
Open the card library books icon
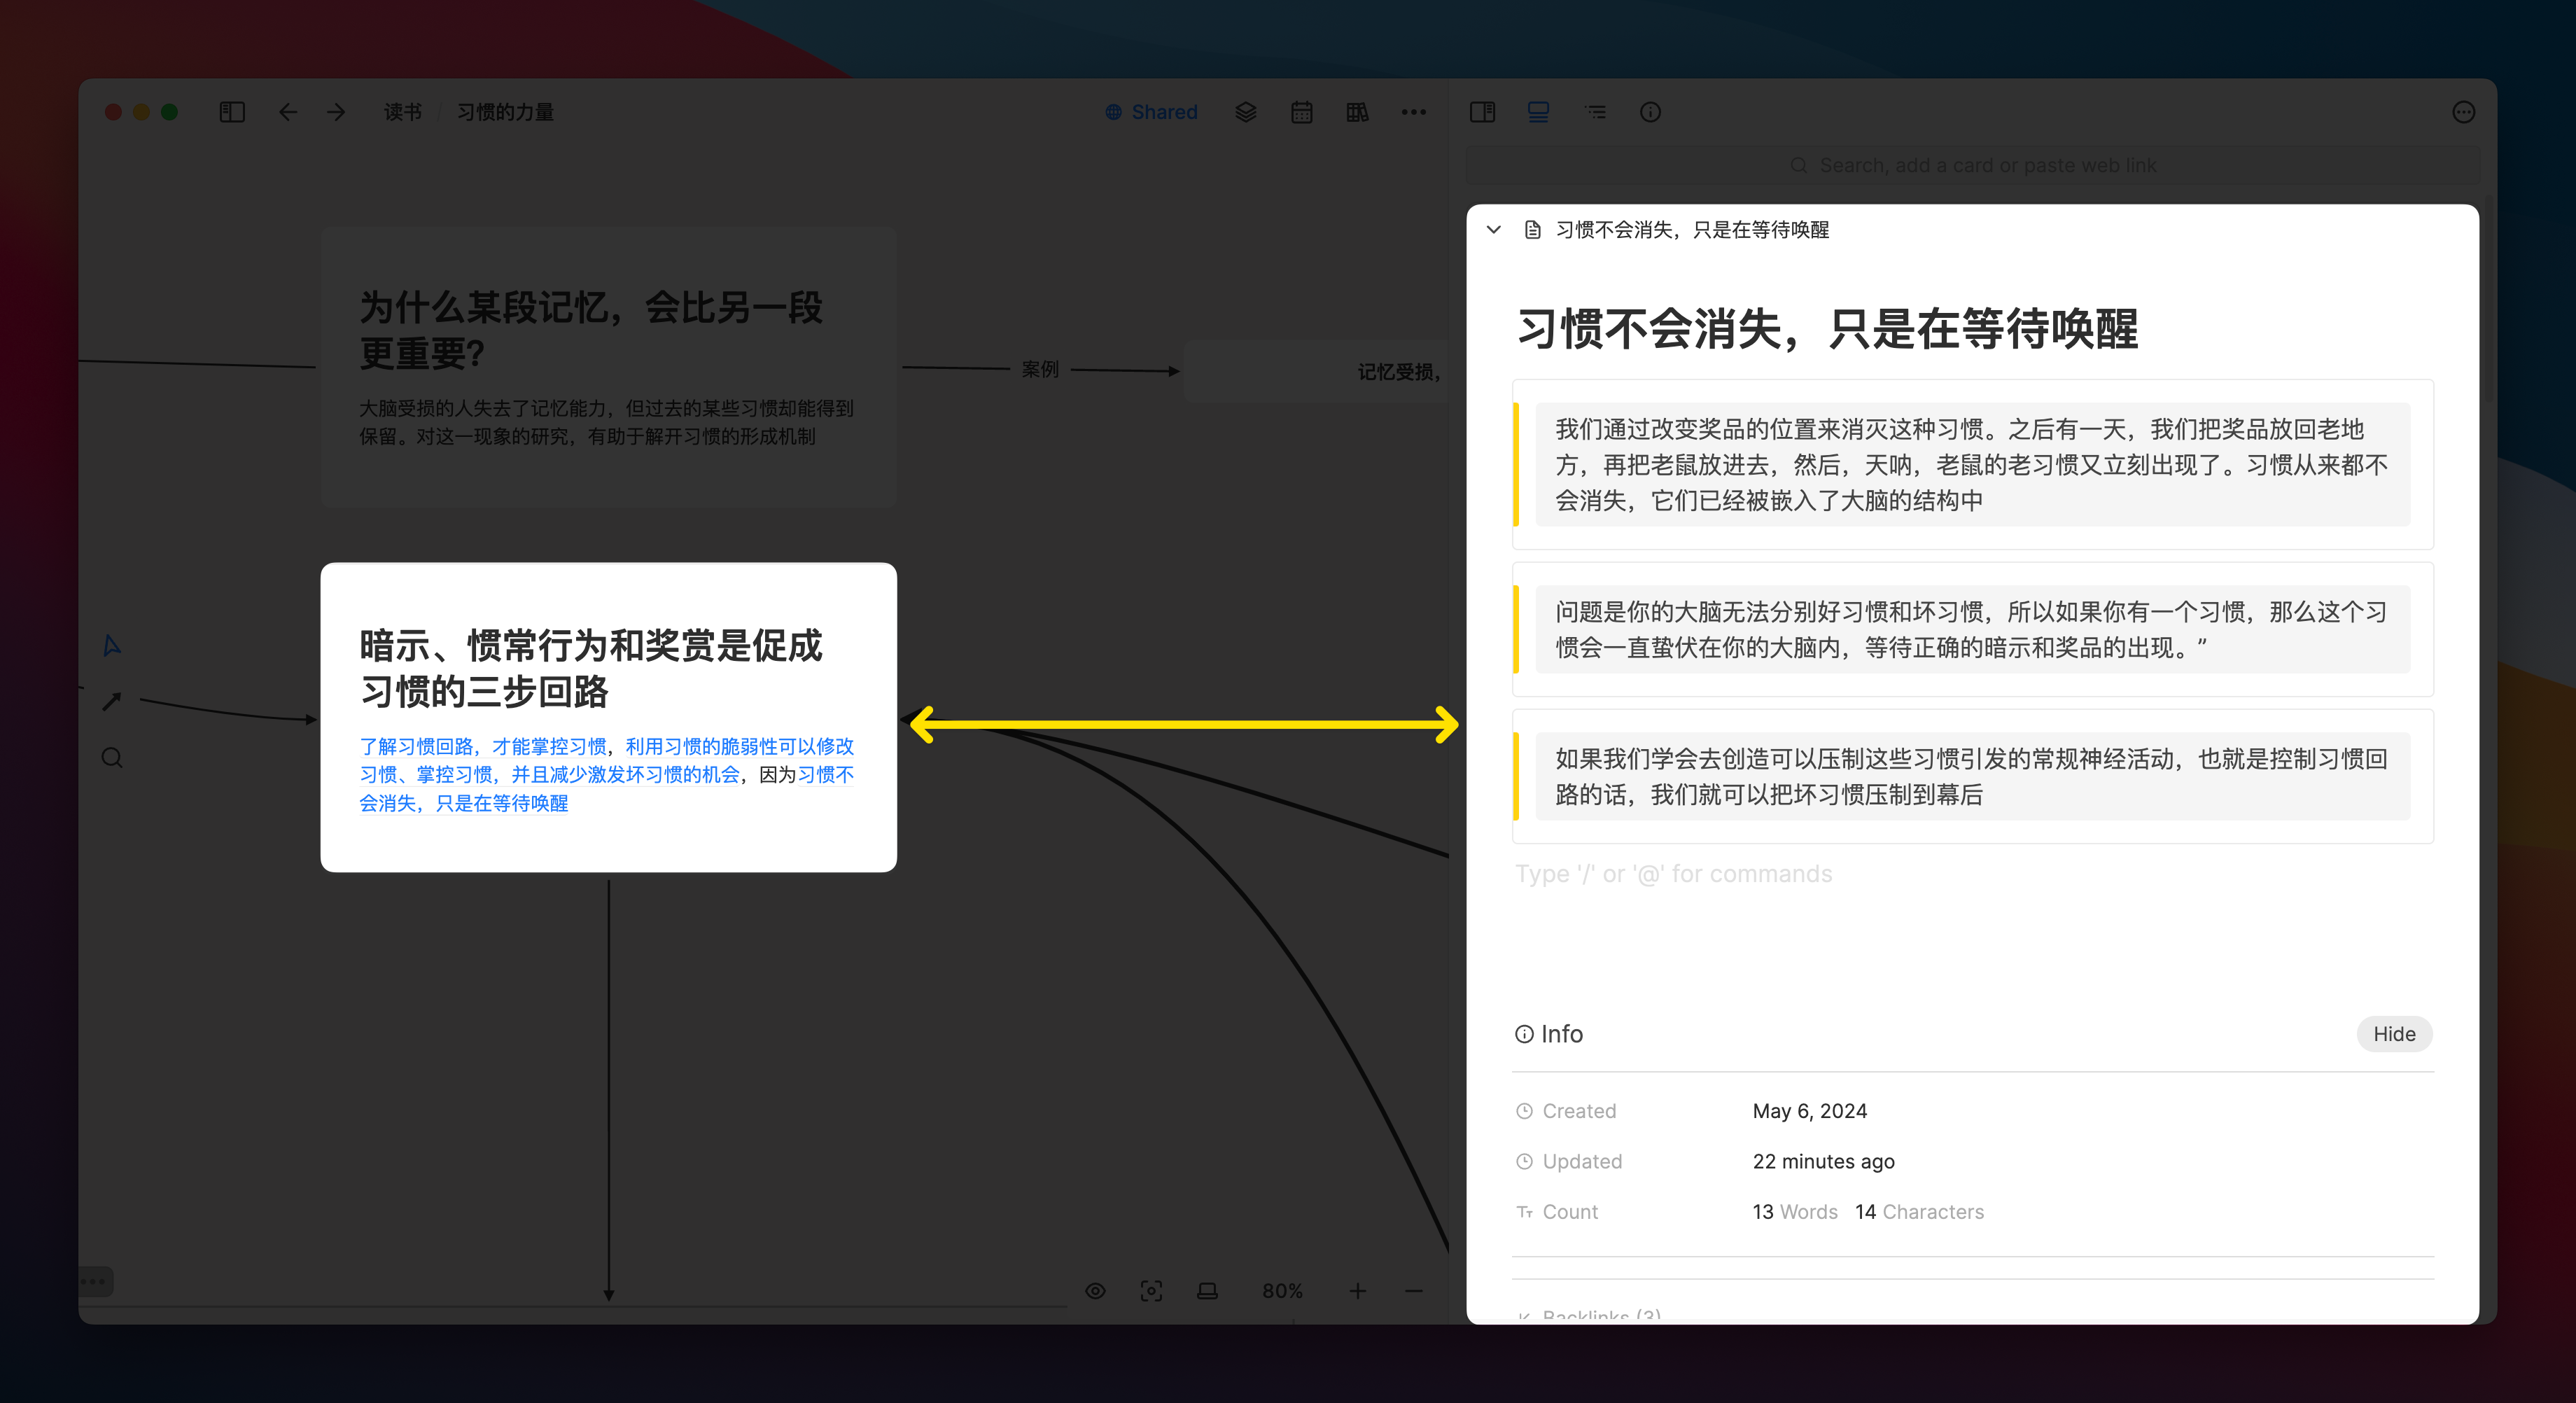[1357, 112]
